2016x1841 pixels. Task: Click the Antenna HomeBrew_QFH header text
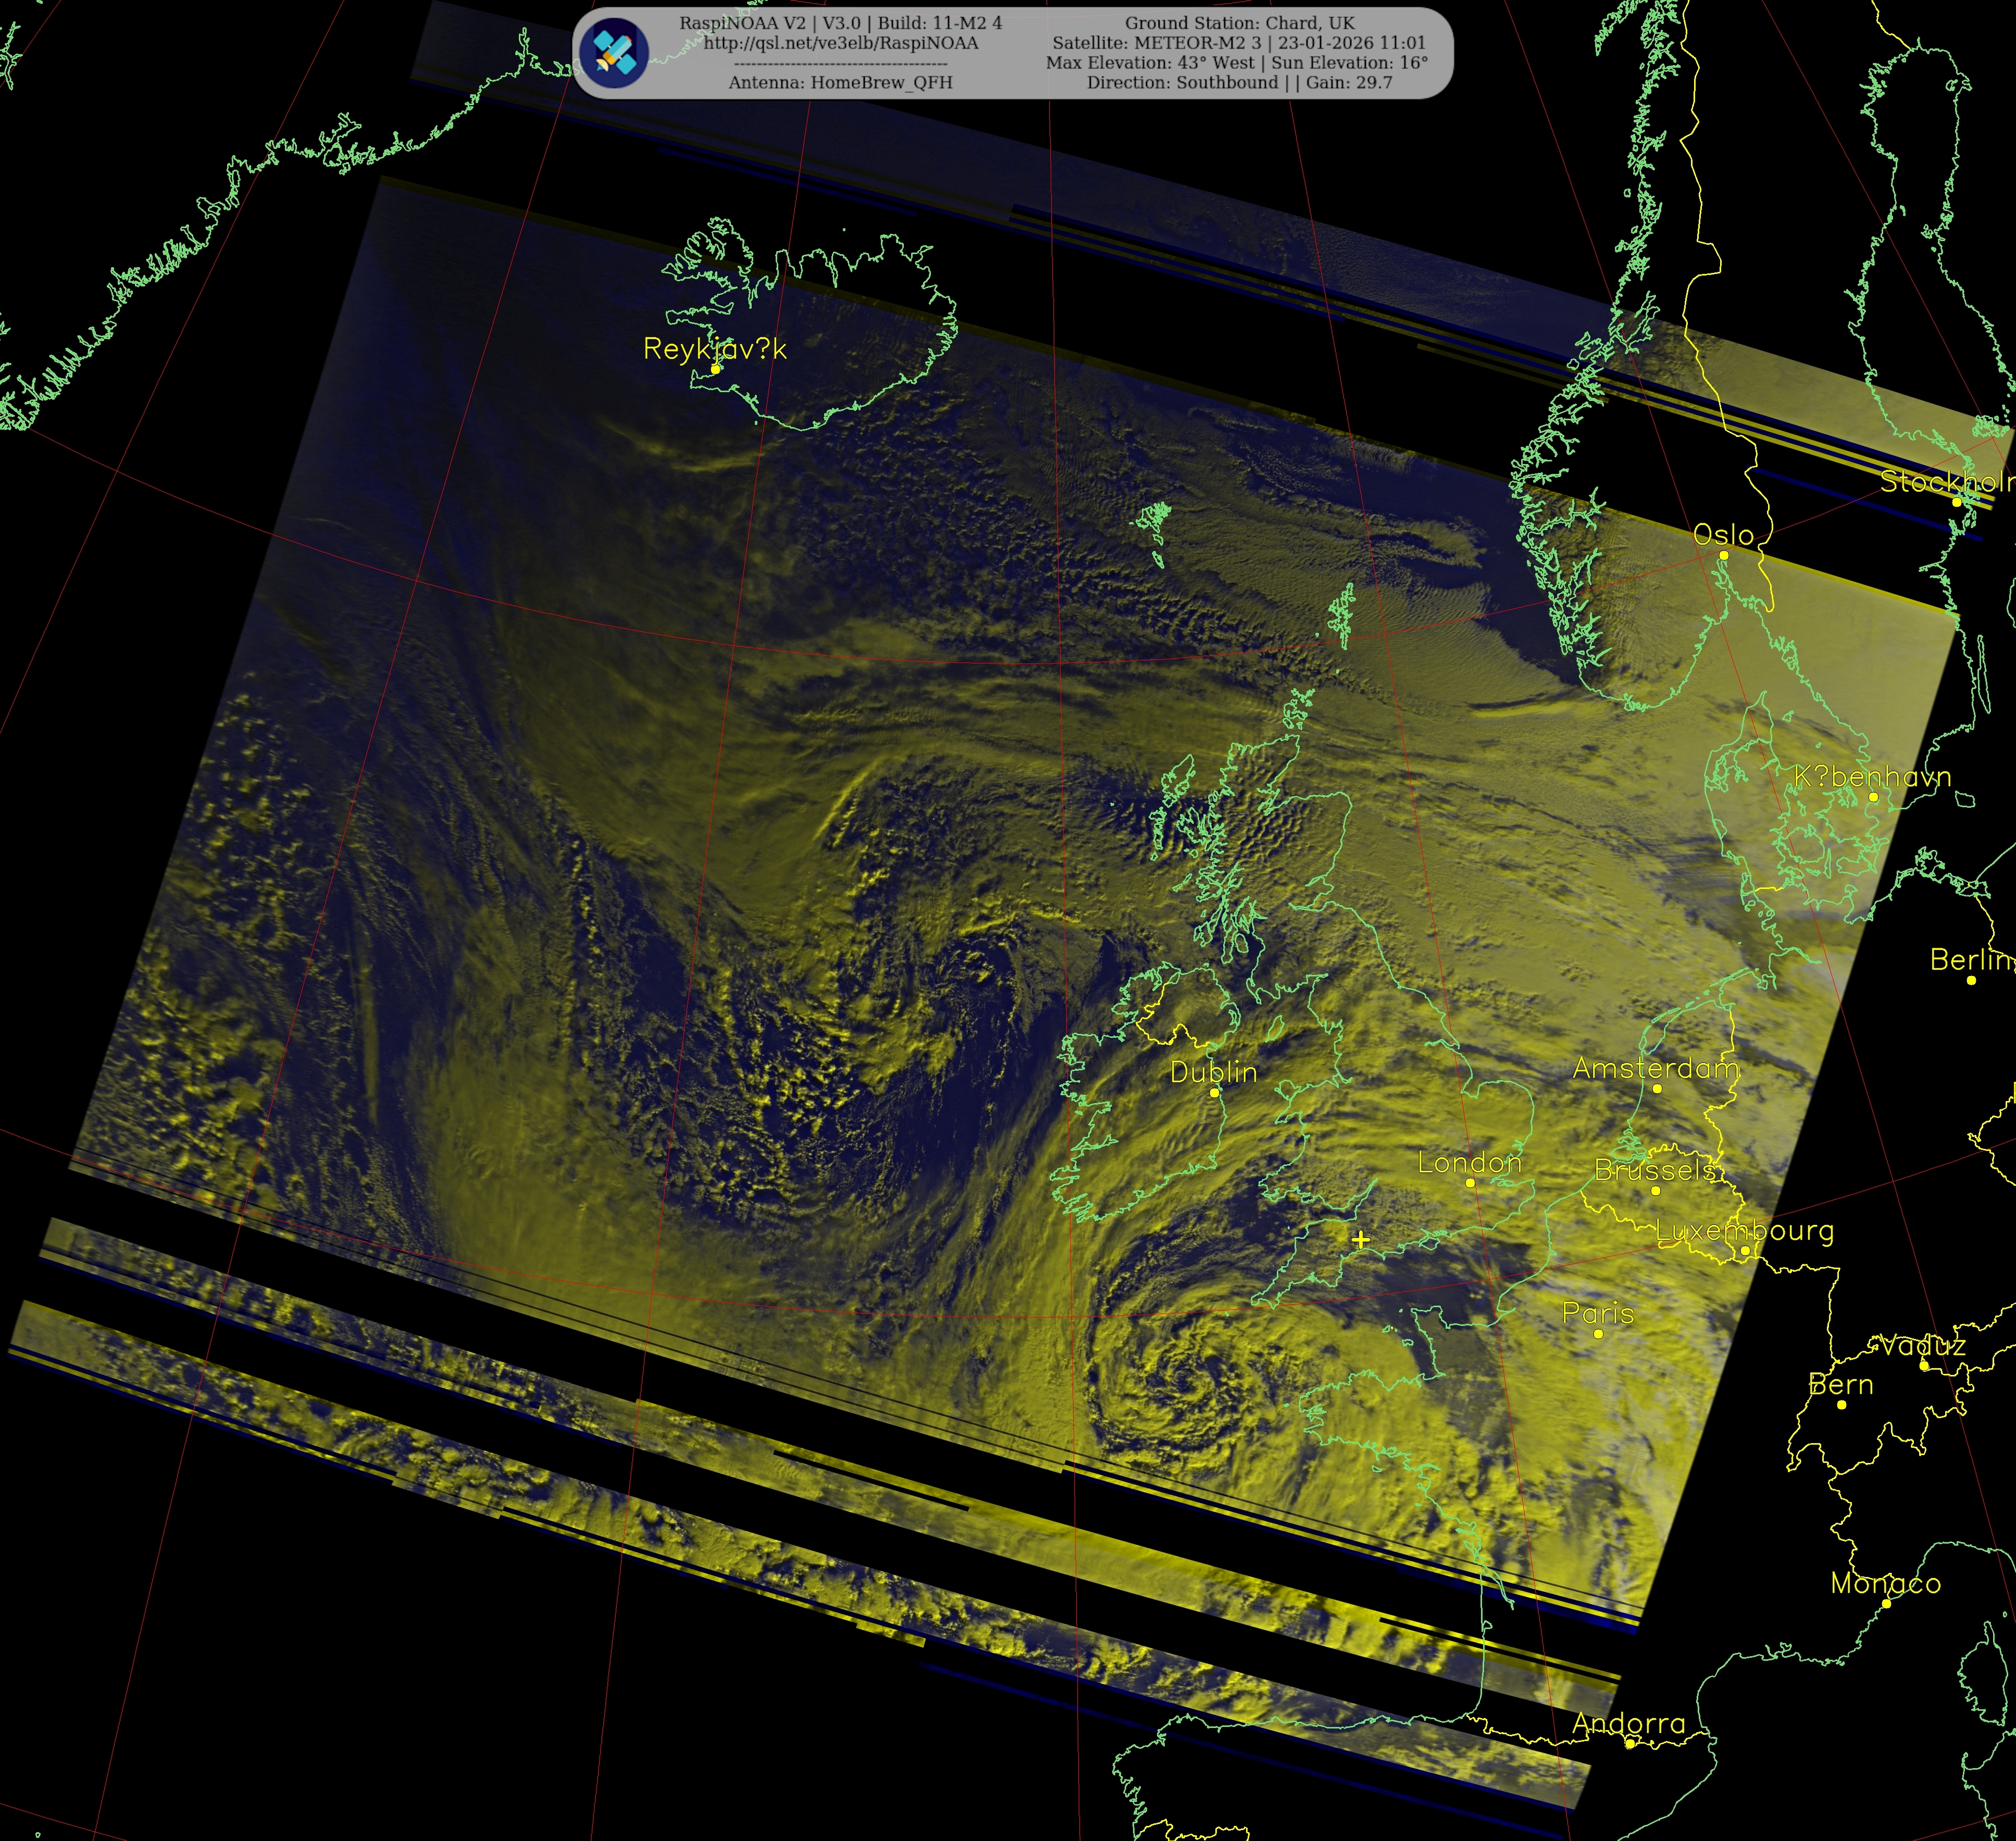coord(840,83)
